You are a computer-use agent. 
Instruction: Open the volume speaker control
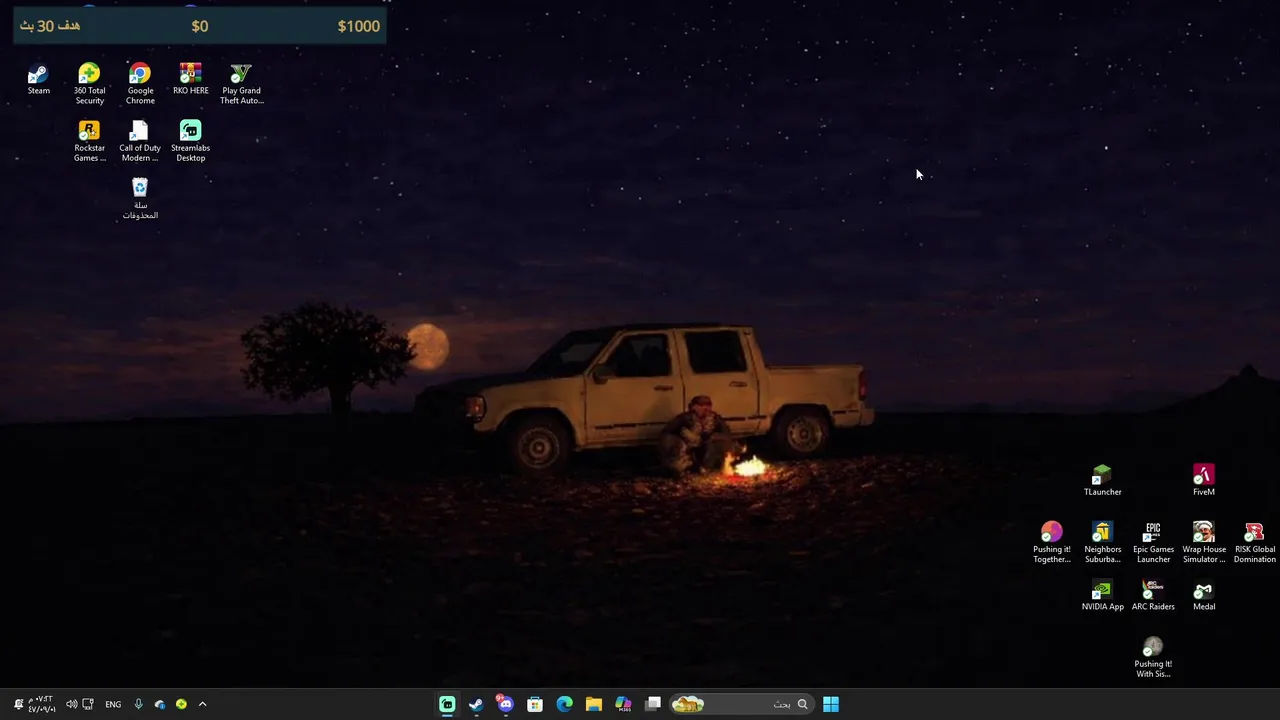click(x=71, y=704)
